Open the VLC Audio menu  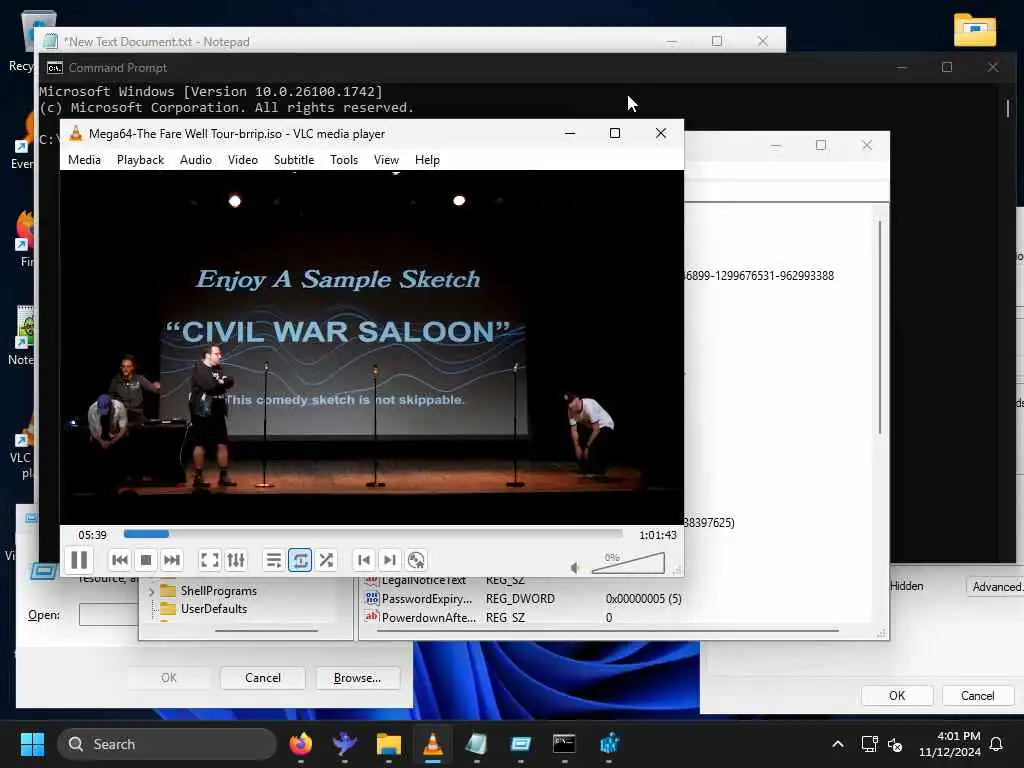[196, 160]
